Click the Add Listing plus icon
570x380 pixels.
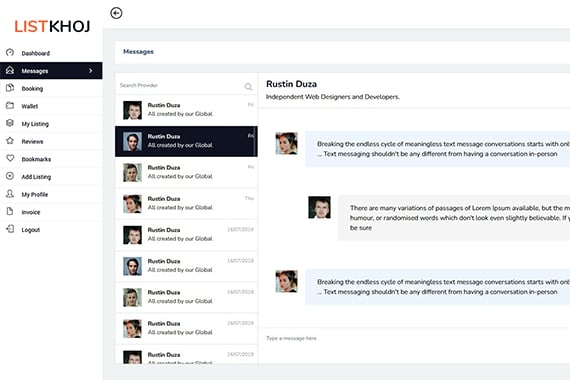point(10,176)
